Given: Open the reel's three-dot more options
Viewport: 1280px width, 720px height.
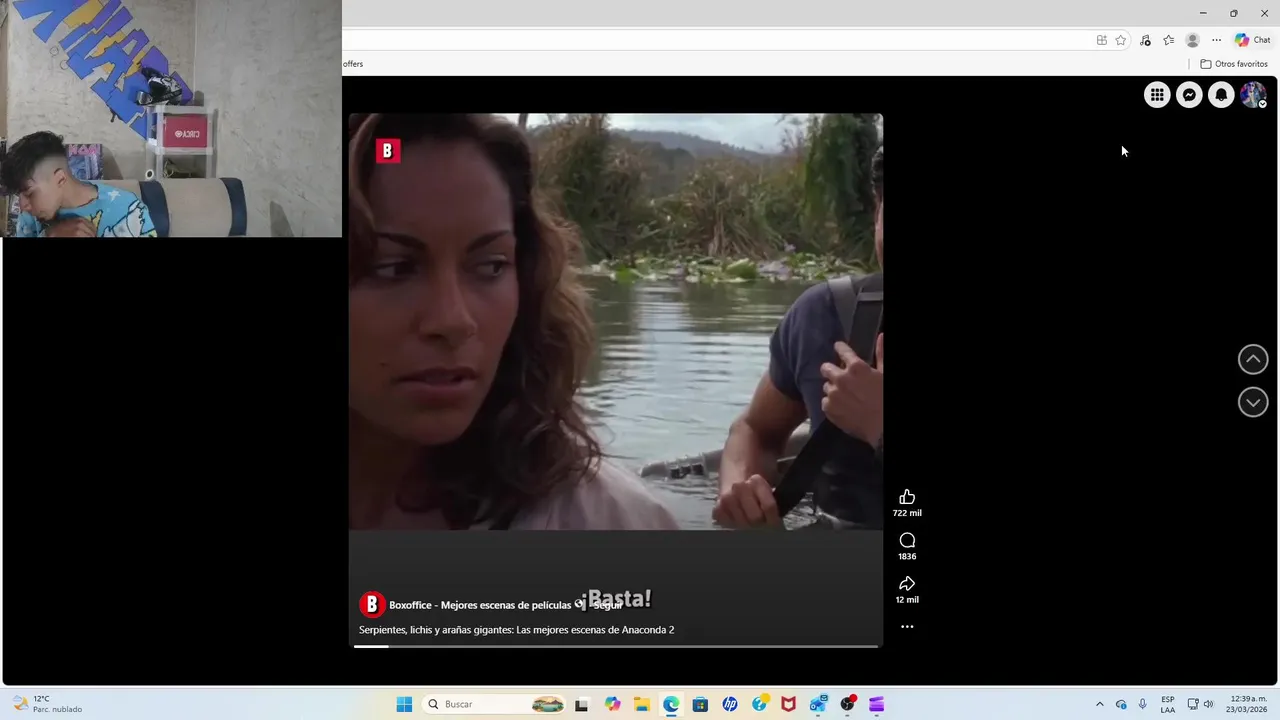Looking at the screenshot, I should [x=907, y=627].
